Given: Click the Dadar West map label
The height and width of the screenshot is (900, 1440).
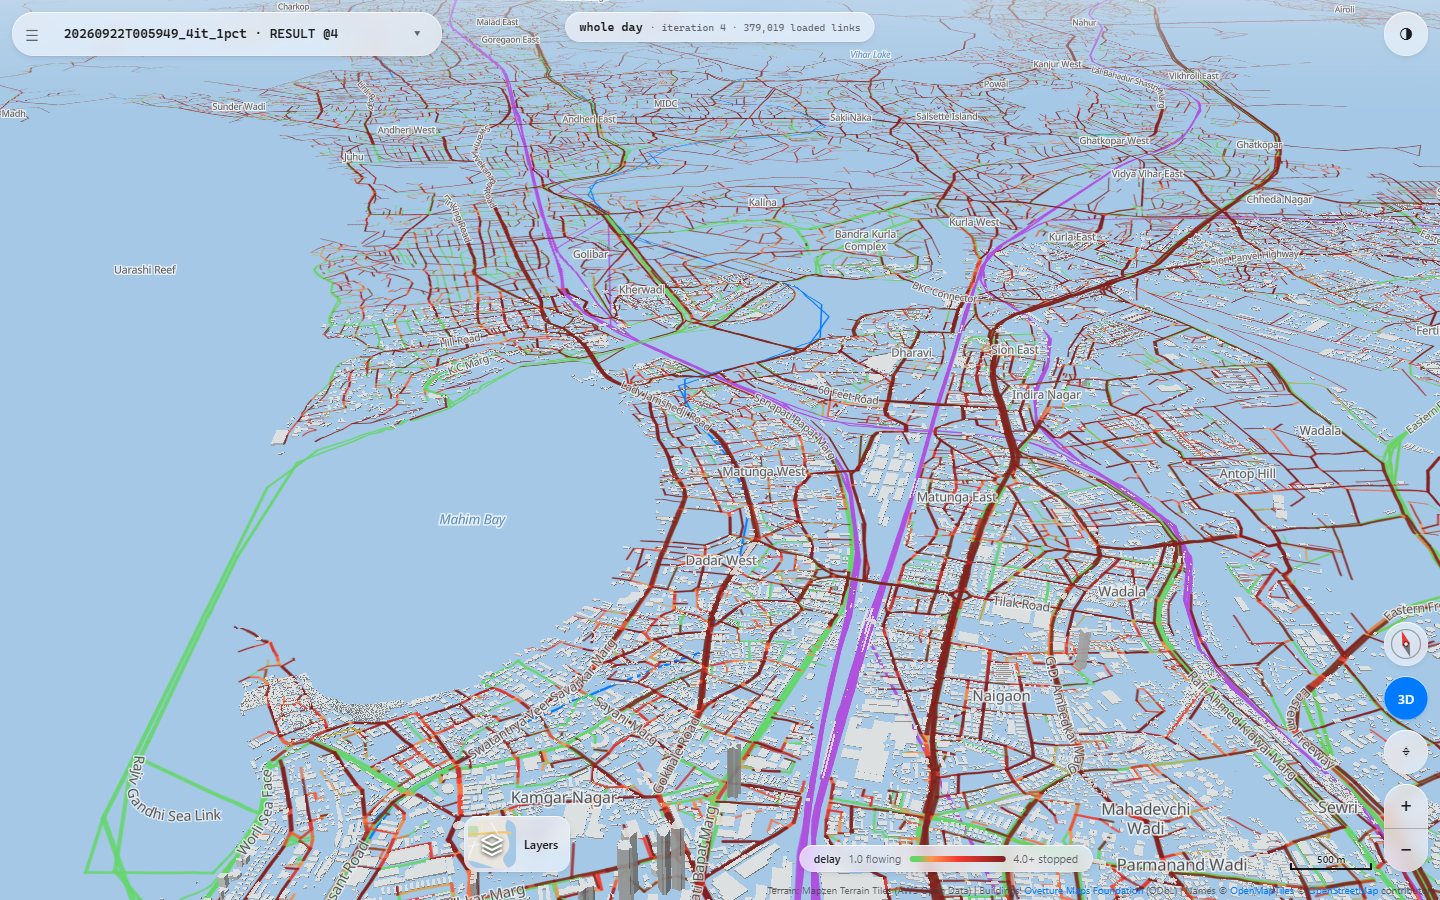Looking at the screenshot, I should pos(721,561).
